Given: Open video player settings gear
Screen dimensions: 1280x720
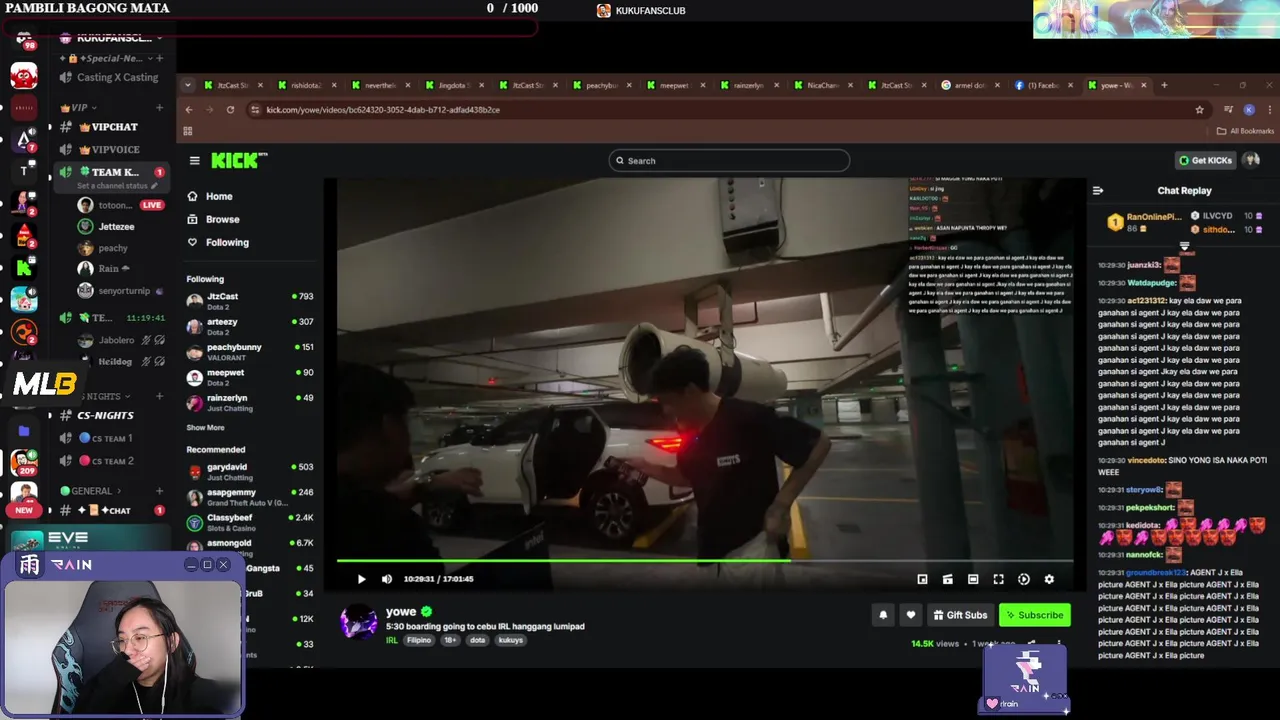Looking at the screenshot, I should 1049,579.
